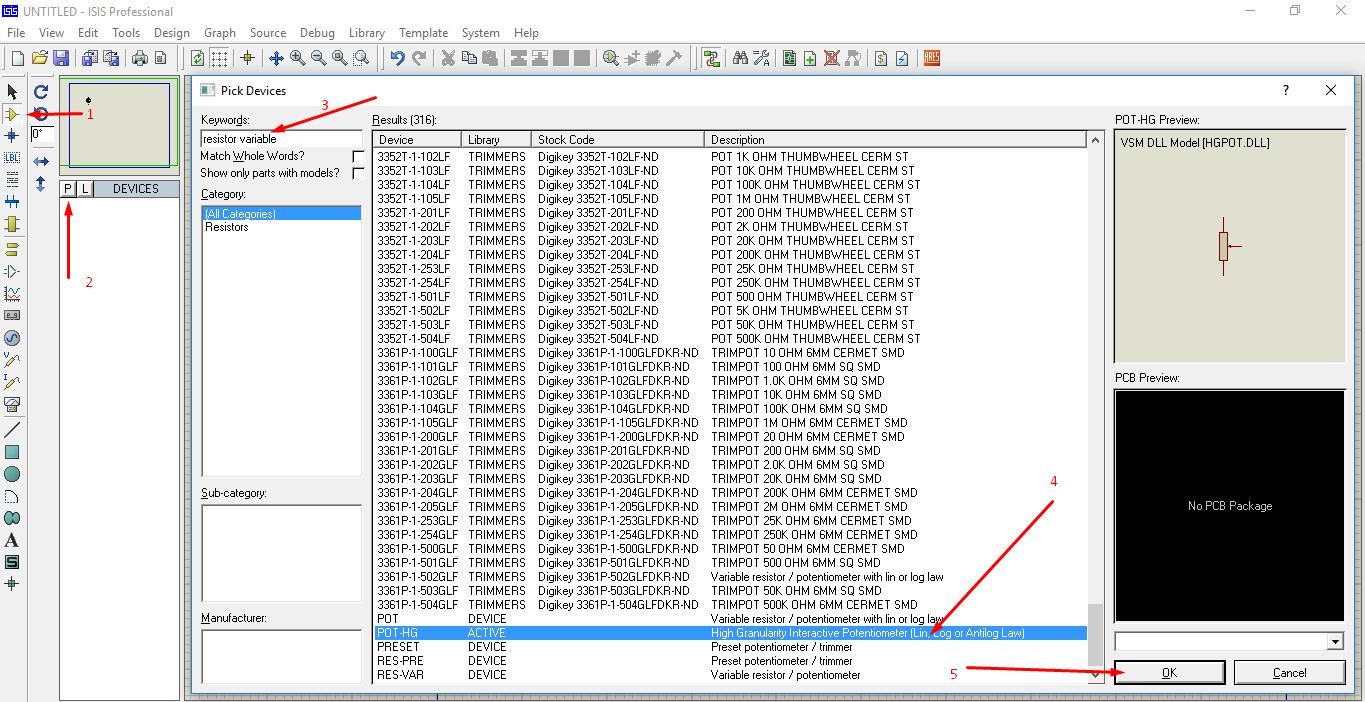Click the rotation angle input field
Screen dimensions: 1365x702
[x=42, y=134]
